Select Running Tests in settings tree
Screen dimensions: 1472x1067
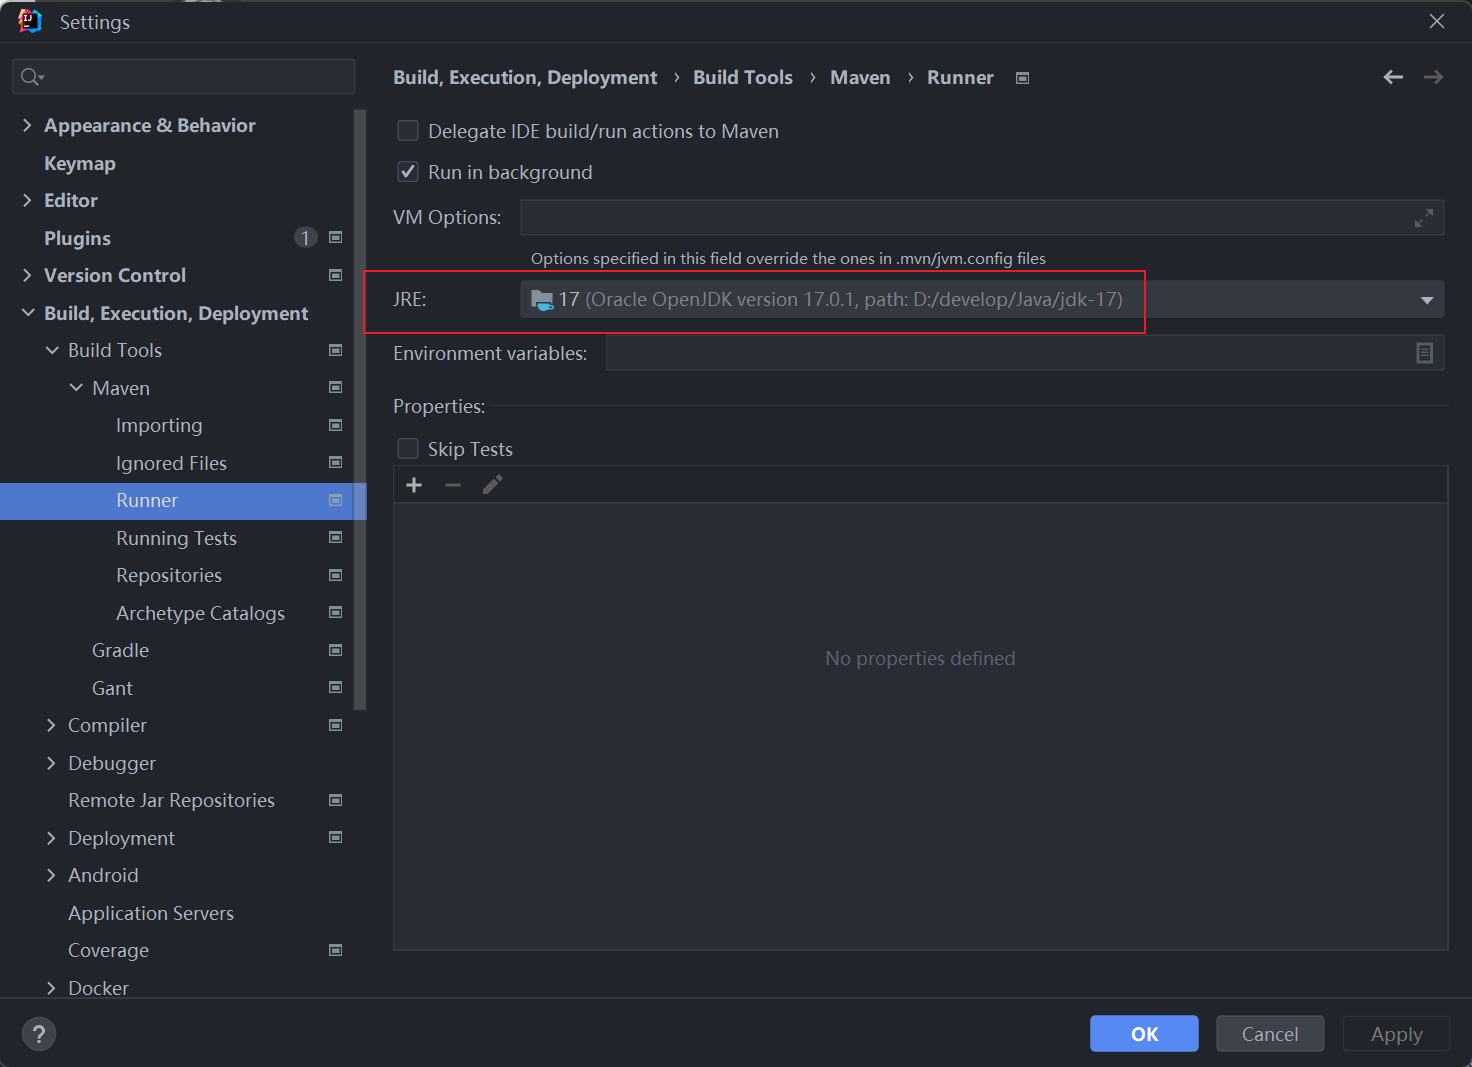click(x=176, y=538)
